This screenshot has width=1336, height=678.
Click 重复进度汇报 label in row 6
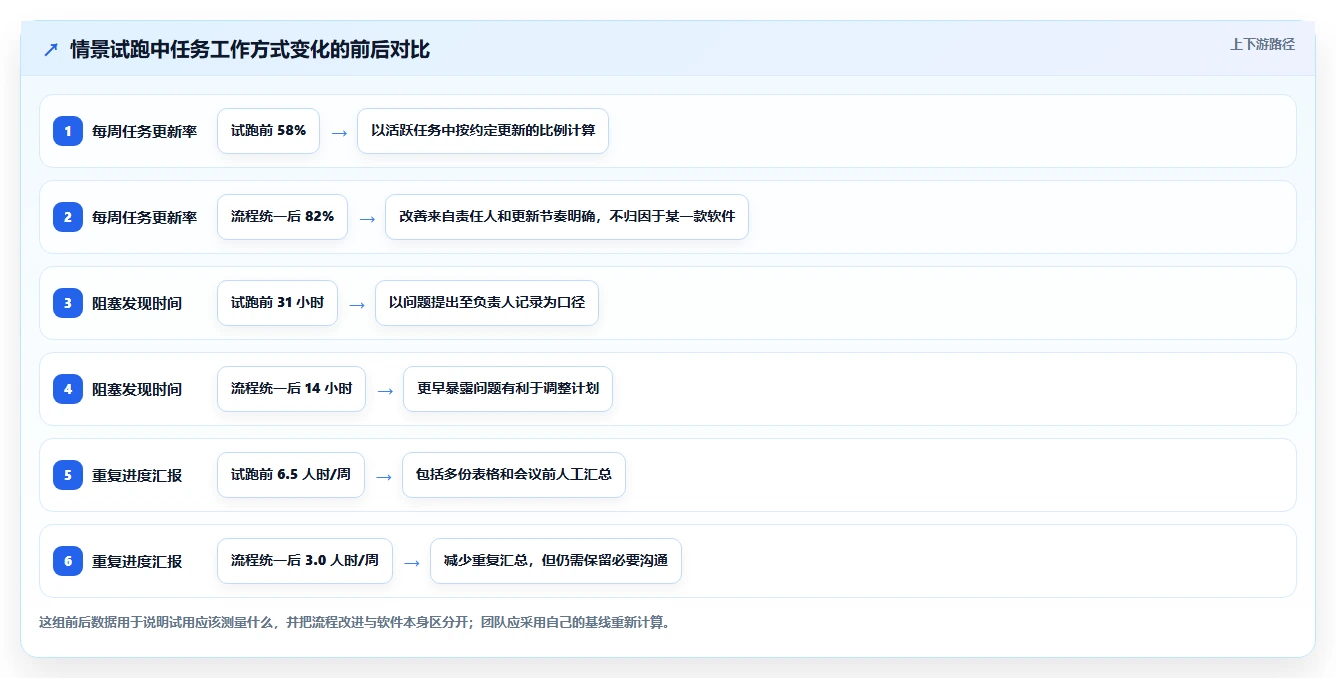pyautogui.click(x=137, y=561)
